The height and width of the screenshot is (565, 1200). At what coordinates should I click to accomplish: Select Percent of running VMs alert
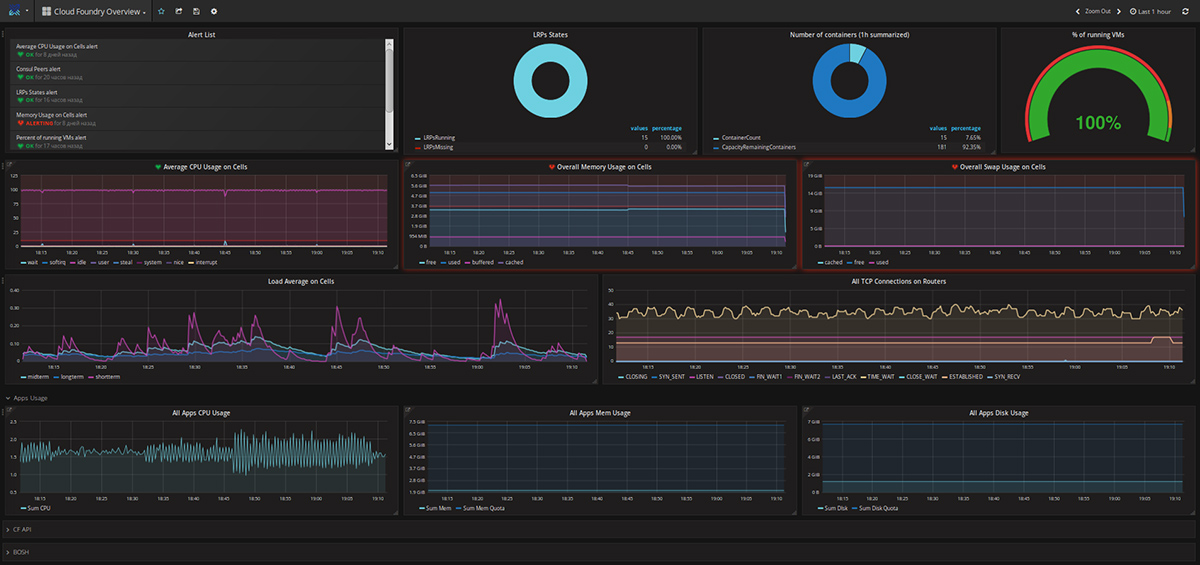point(197,140)
